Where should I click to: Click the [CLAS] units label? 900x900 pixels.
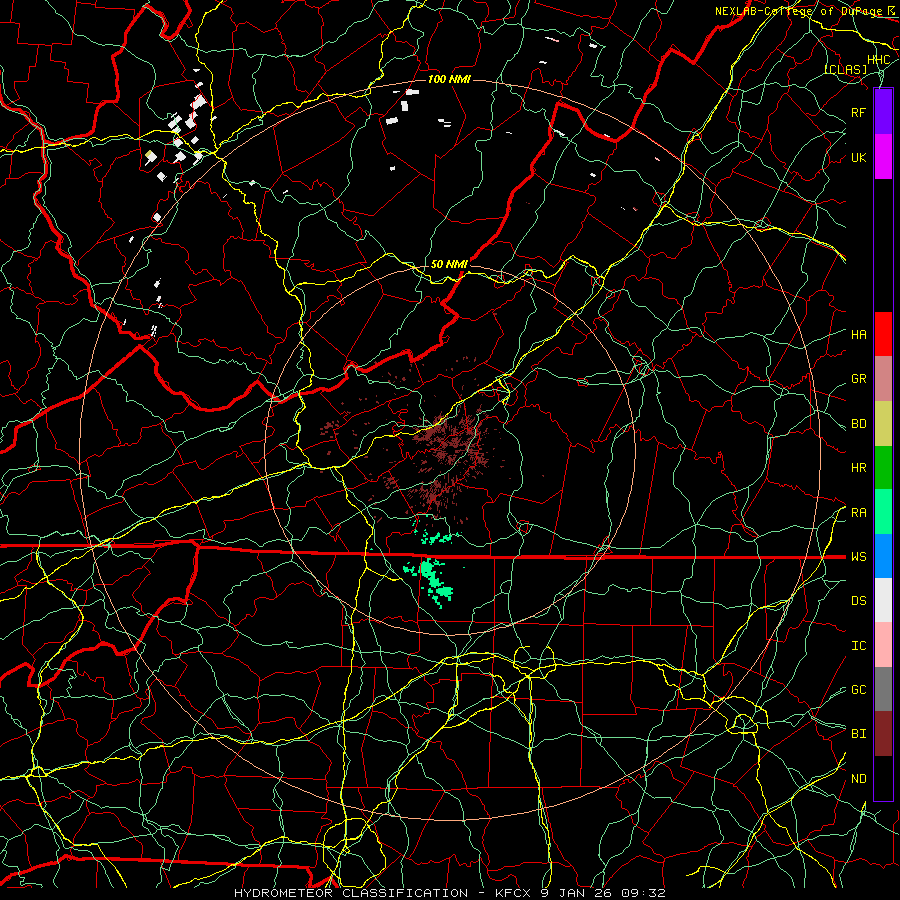pyautogui.click(x=846, y=70)
